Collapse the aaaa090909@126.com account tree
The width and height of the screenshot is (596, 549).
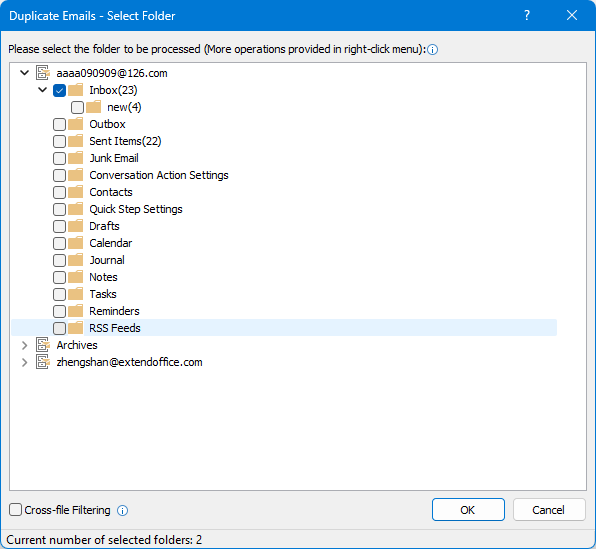(24, 73)
